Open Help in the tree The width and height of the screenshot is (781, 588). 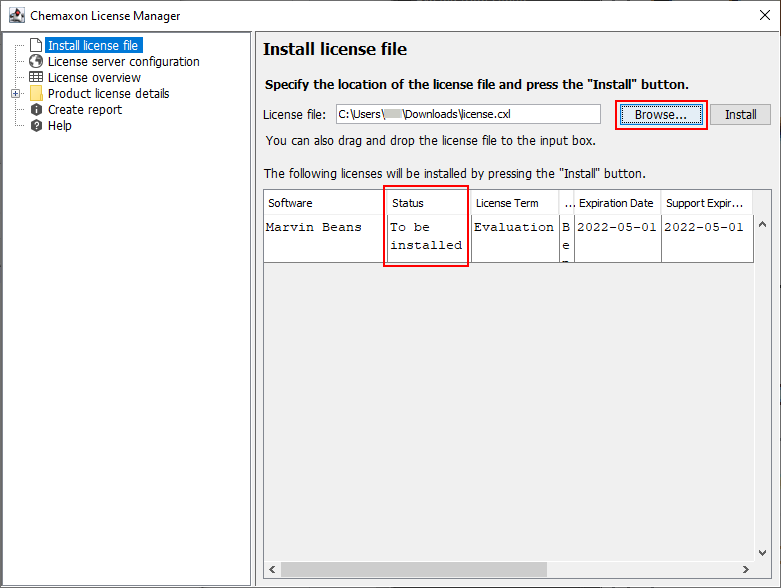(x=60, y=125)
